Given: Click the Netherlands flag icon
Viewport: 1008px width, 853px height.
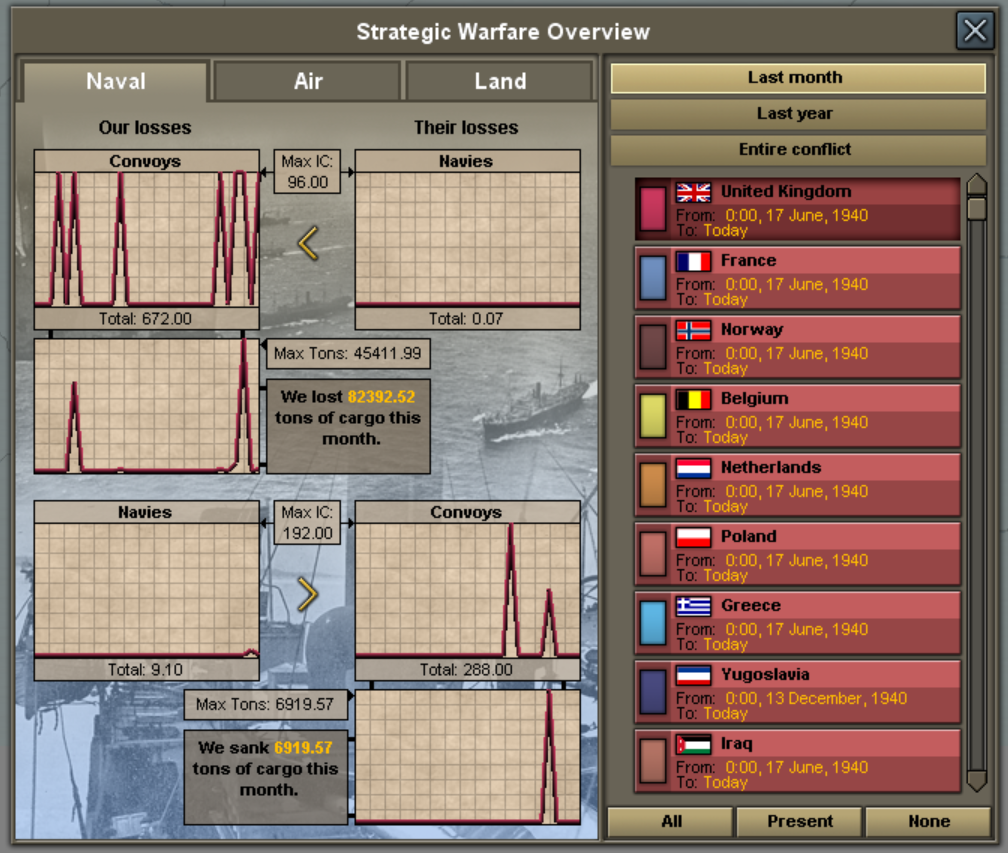Looking at the screenshot, I should 693,468.
